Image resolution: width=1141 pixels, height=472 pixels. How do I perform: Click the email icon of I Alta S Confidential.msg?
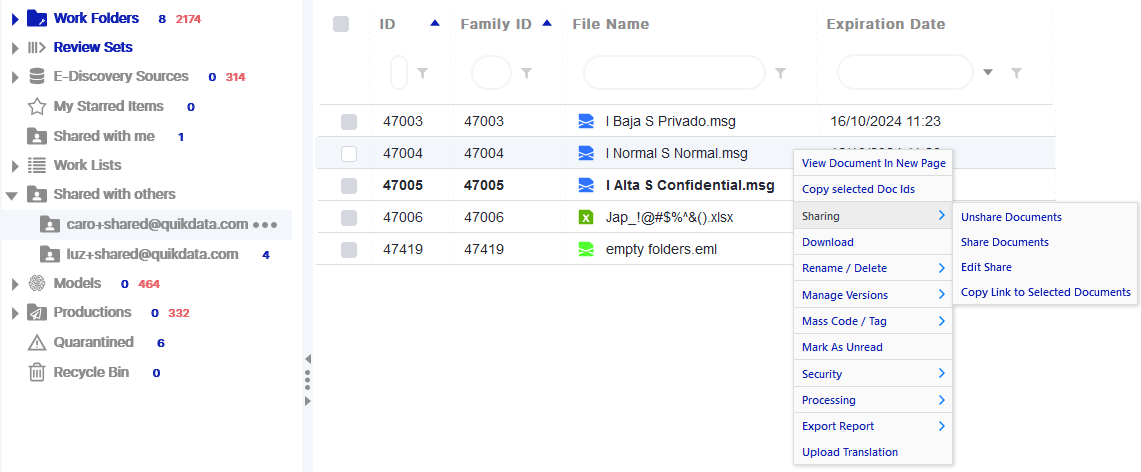click(586, 185)
